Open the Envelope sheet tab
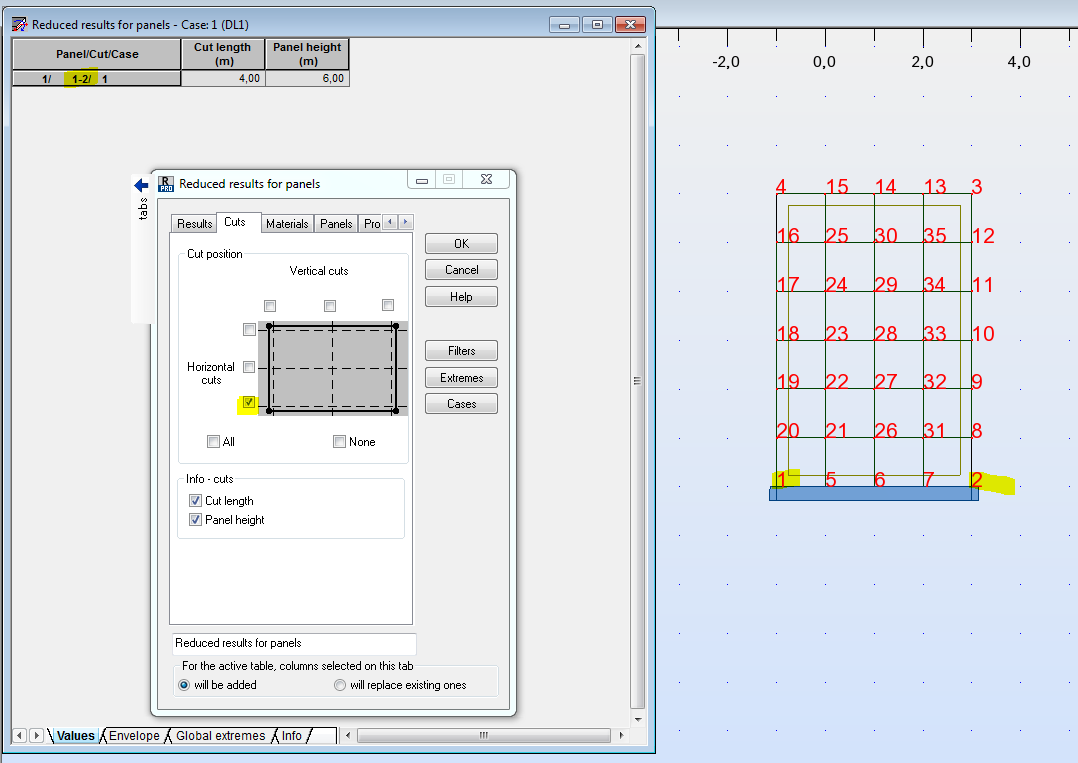 click(133, 735)
